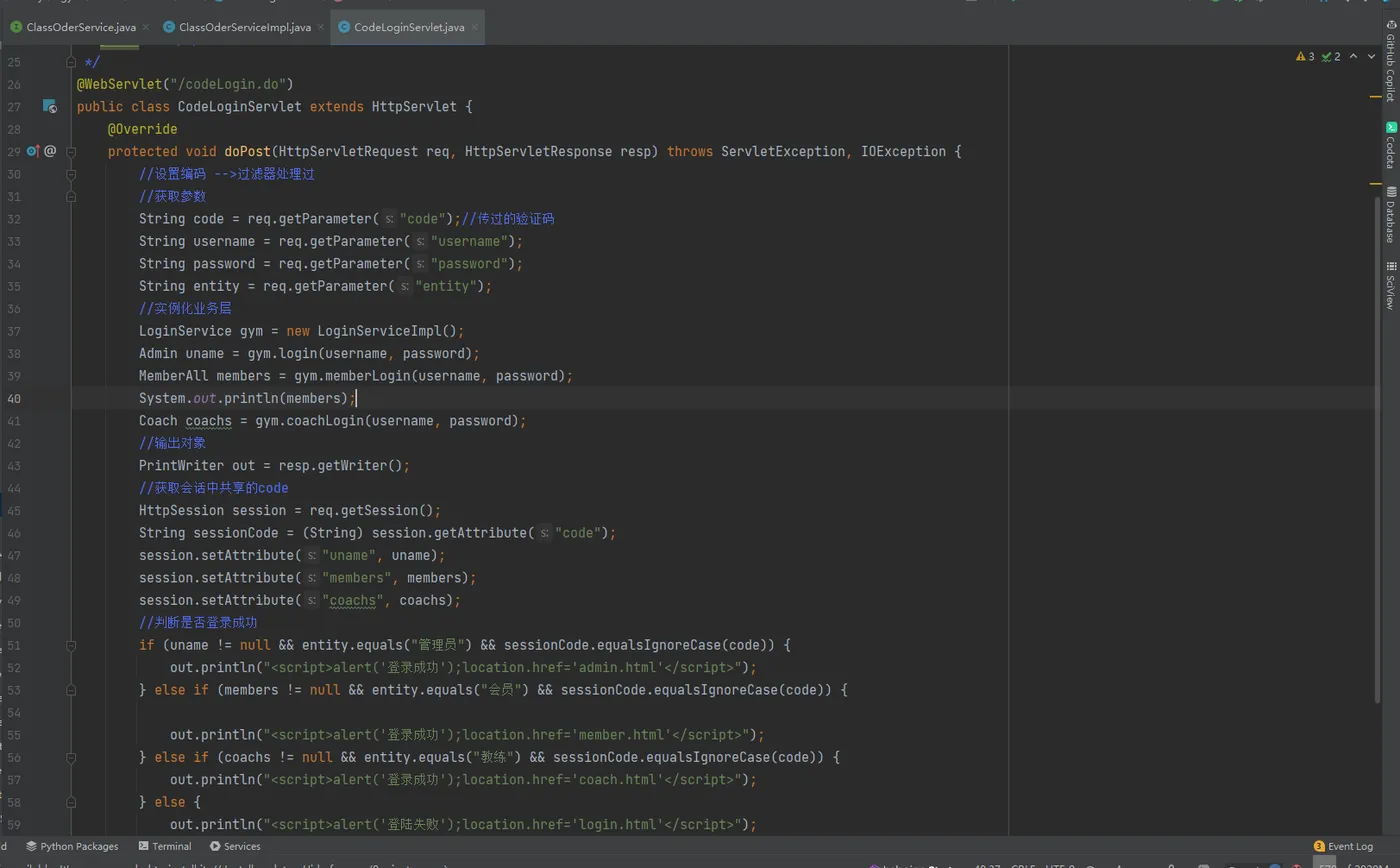1400x868 pixels.
Task: Close the ClassOderServiceImpl.java tab
Action: pos(320,27)
